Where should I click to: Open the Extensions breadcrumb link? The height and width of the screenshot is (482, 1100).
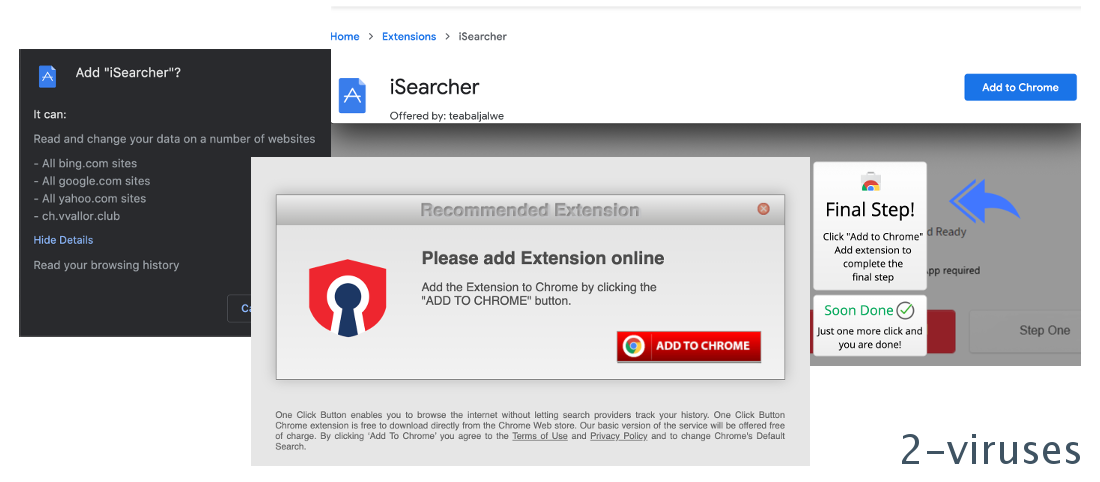point(409,36)
